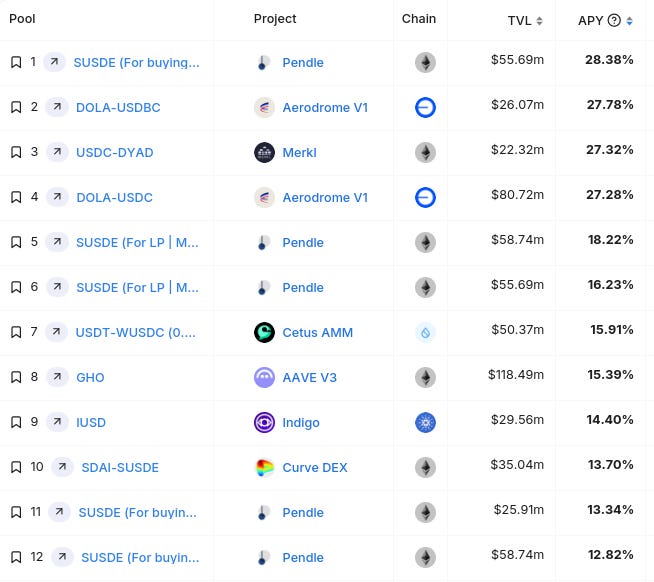Click the Pool column header
Viewport: 654px width, 582px height.
click(x=22, y=19)
